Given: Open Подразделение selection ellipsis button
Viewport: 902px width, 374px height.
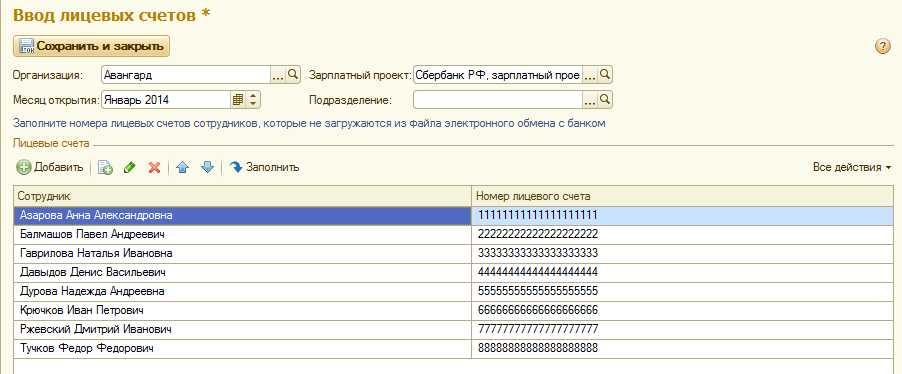Looking at the screenshot, I should click(x=590, y=100).
